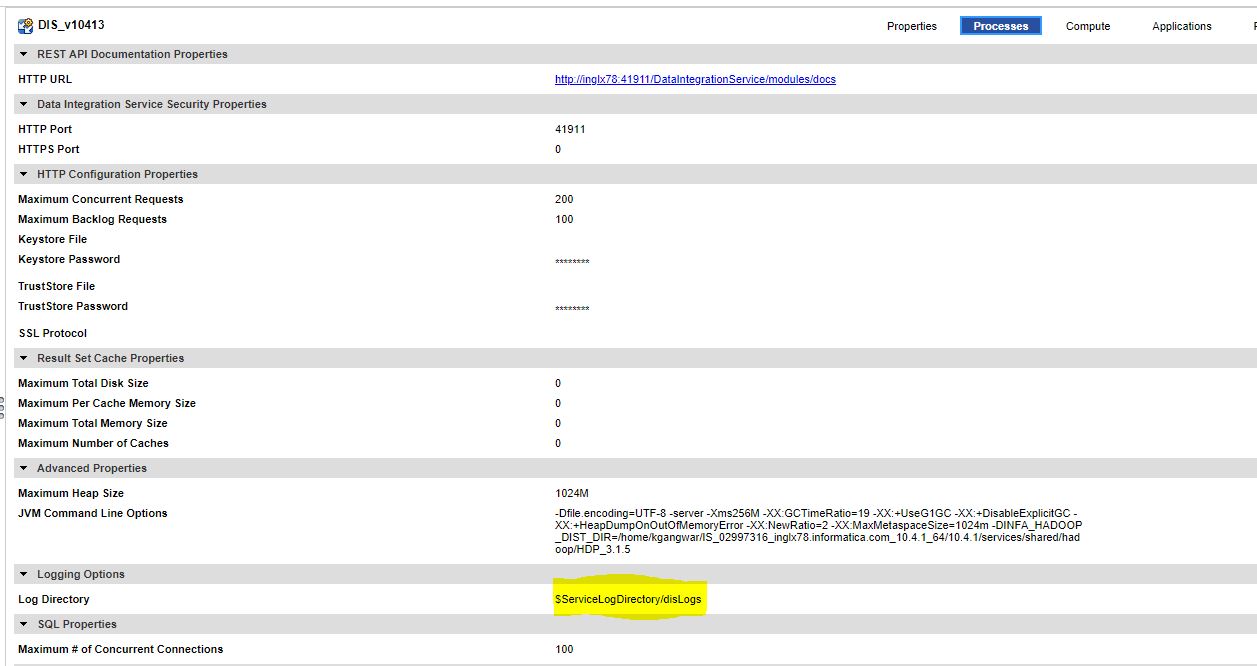Click the DIS_v10413 service icon
Screen dimensions: 1257x666
click(x=25, y=26)
